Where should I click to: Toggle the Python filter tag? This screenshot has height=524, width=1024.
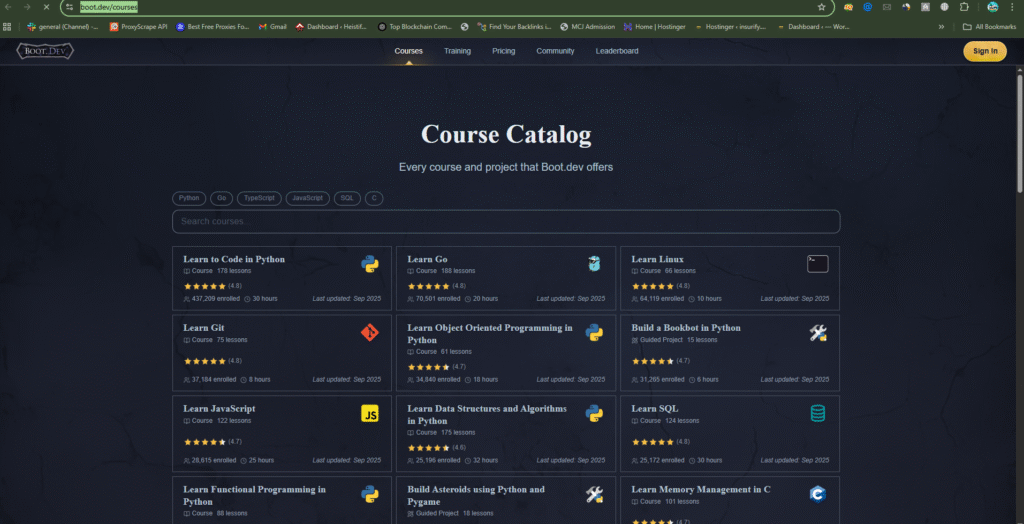[190, 198]
